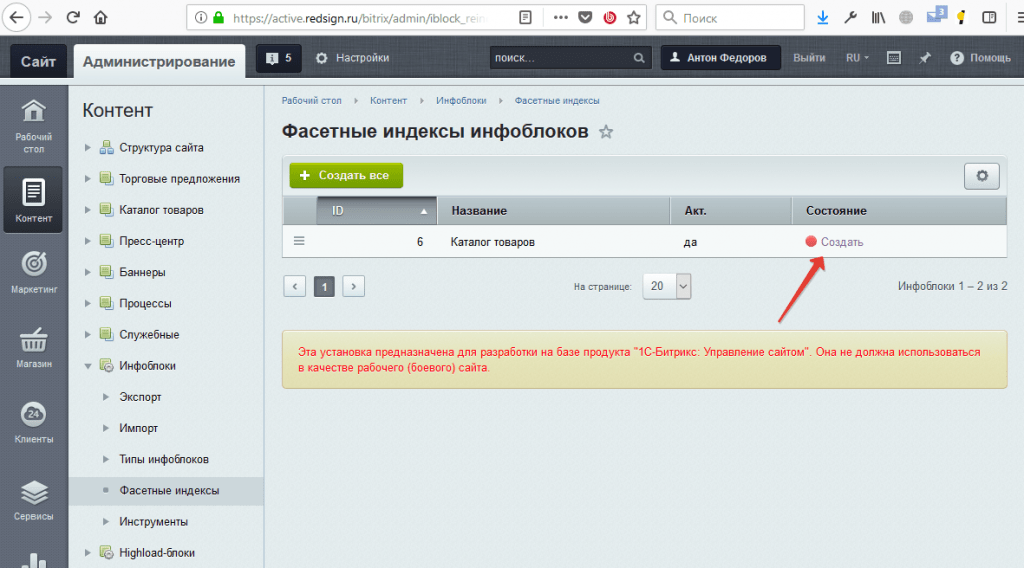Screen dimensions: 1024x568
Task: Open Помощь help
Action: pyautogui.click(x=981, y=58)
